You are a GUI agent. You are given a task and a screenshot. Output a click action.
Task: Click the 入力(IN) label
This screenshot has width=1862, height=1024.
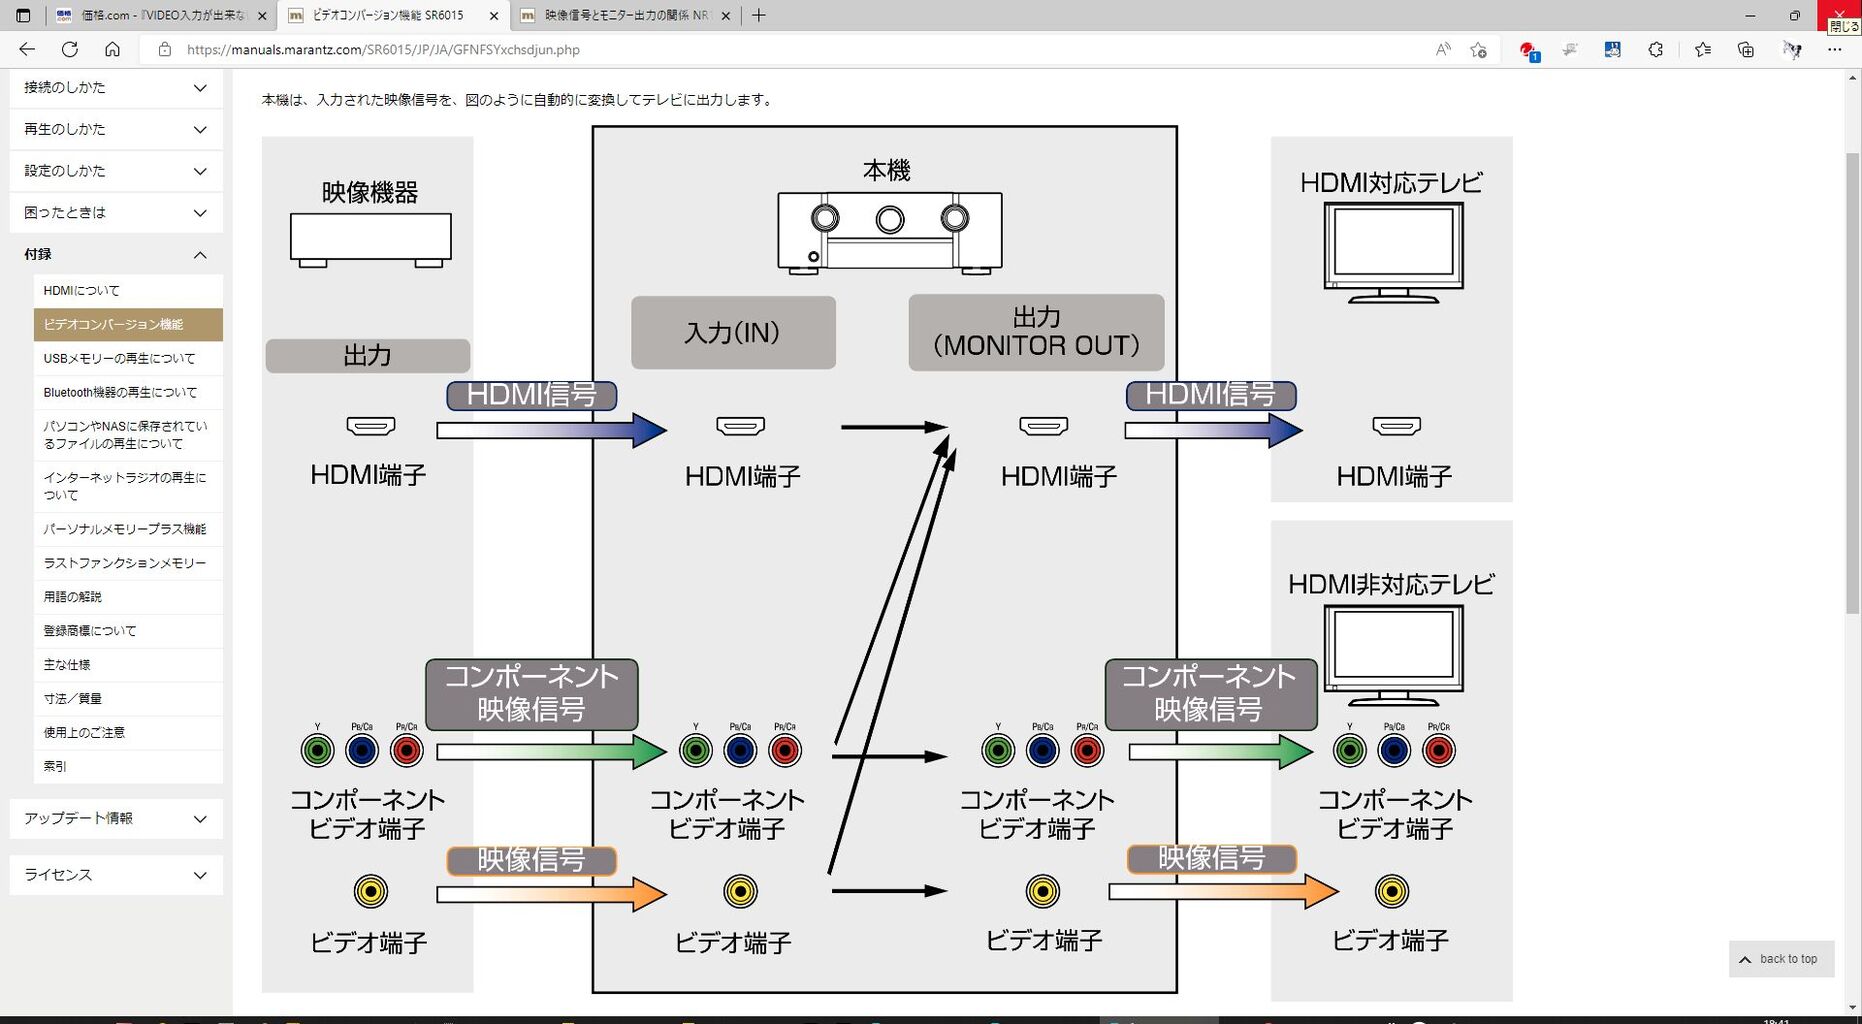[733, 333]
